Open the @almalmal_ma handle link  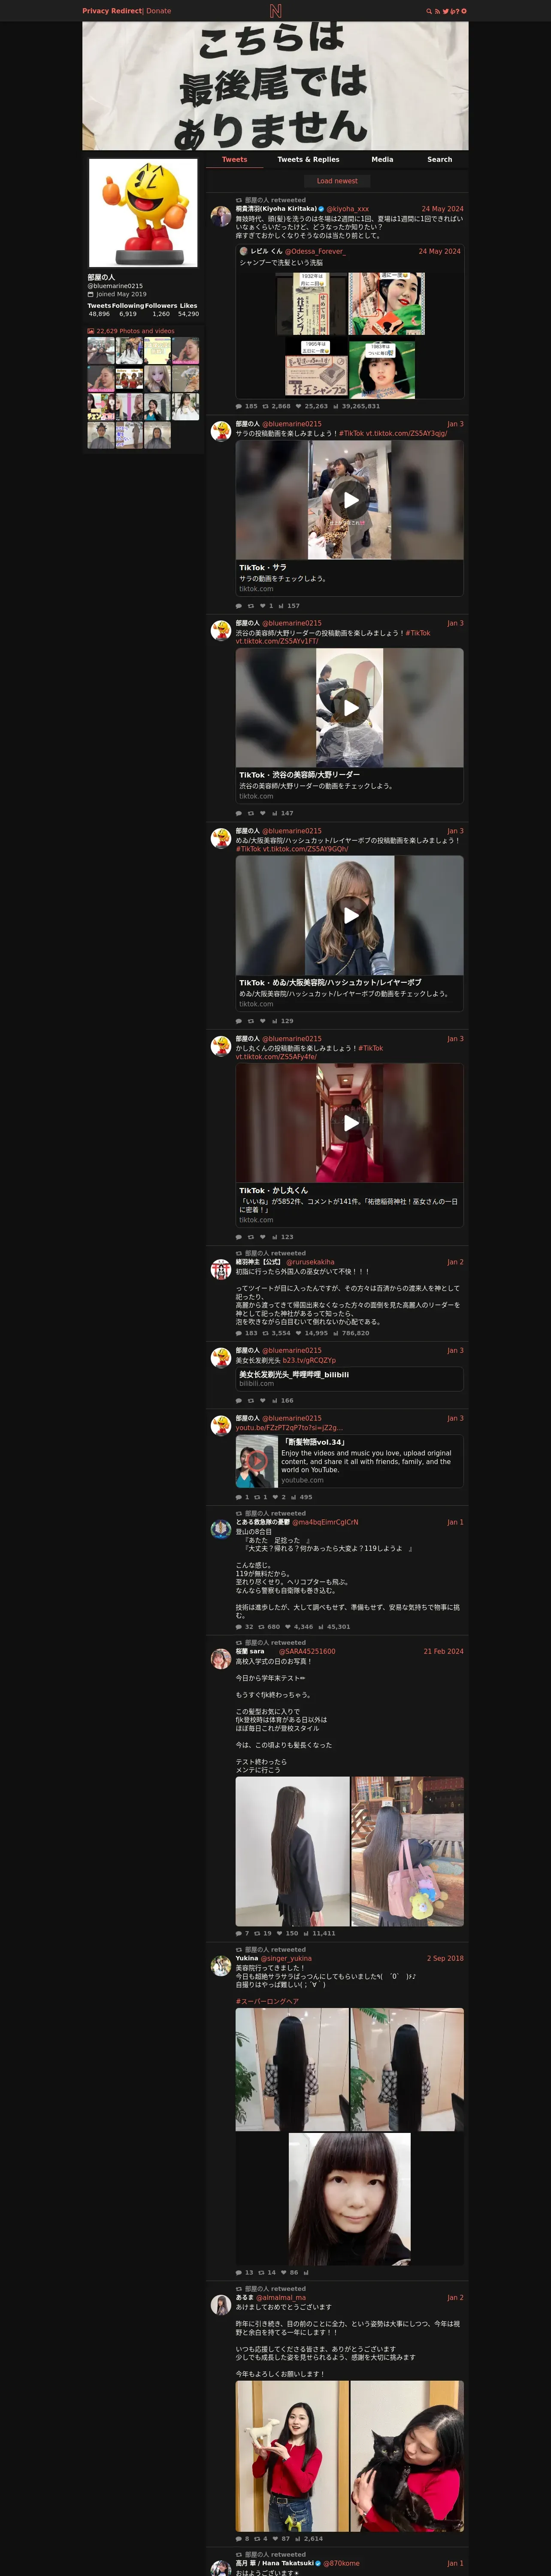[x=281, y=2297]
